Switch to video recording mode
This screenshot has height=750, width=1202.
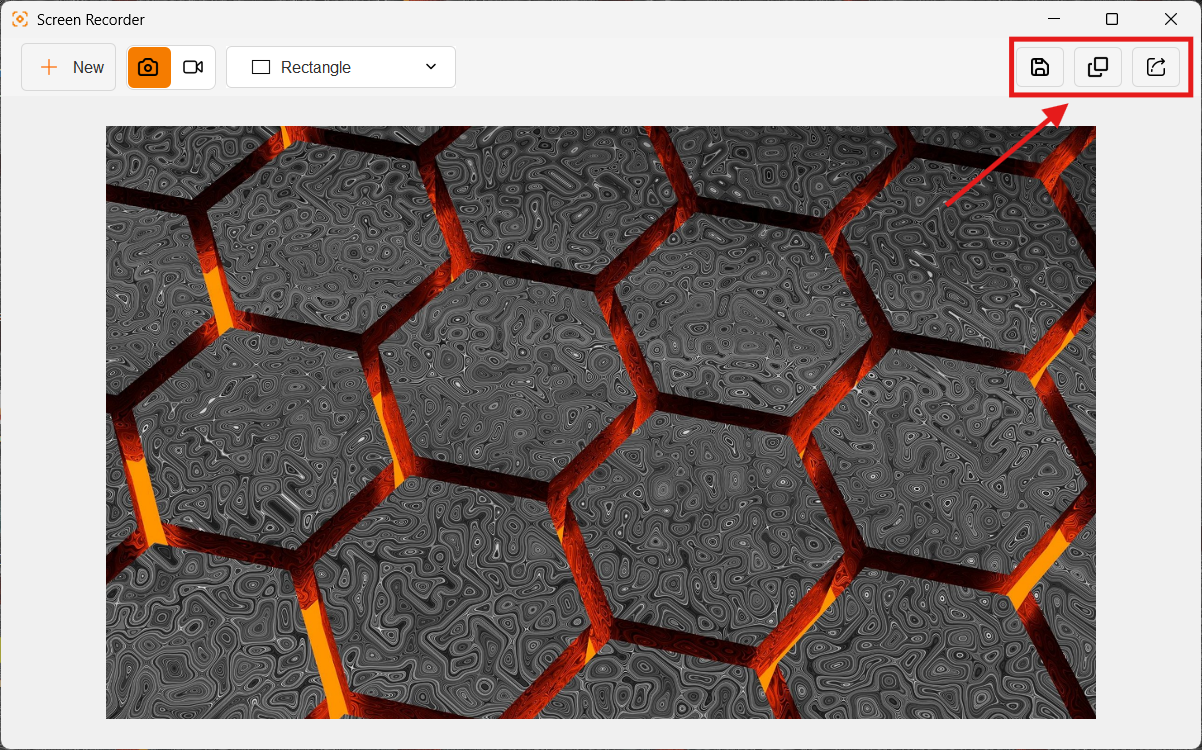click(193, 67)
